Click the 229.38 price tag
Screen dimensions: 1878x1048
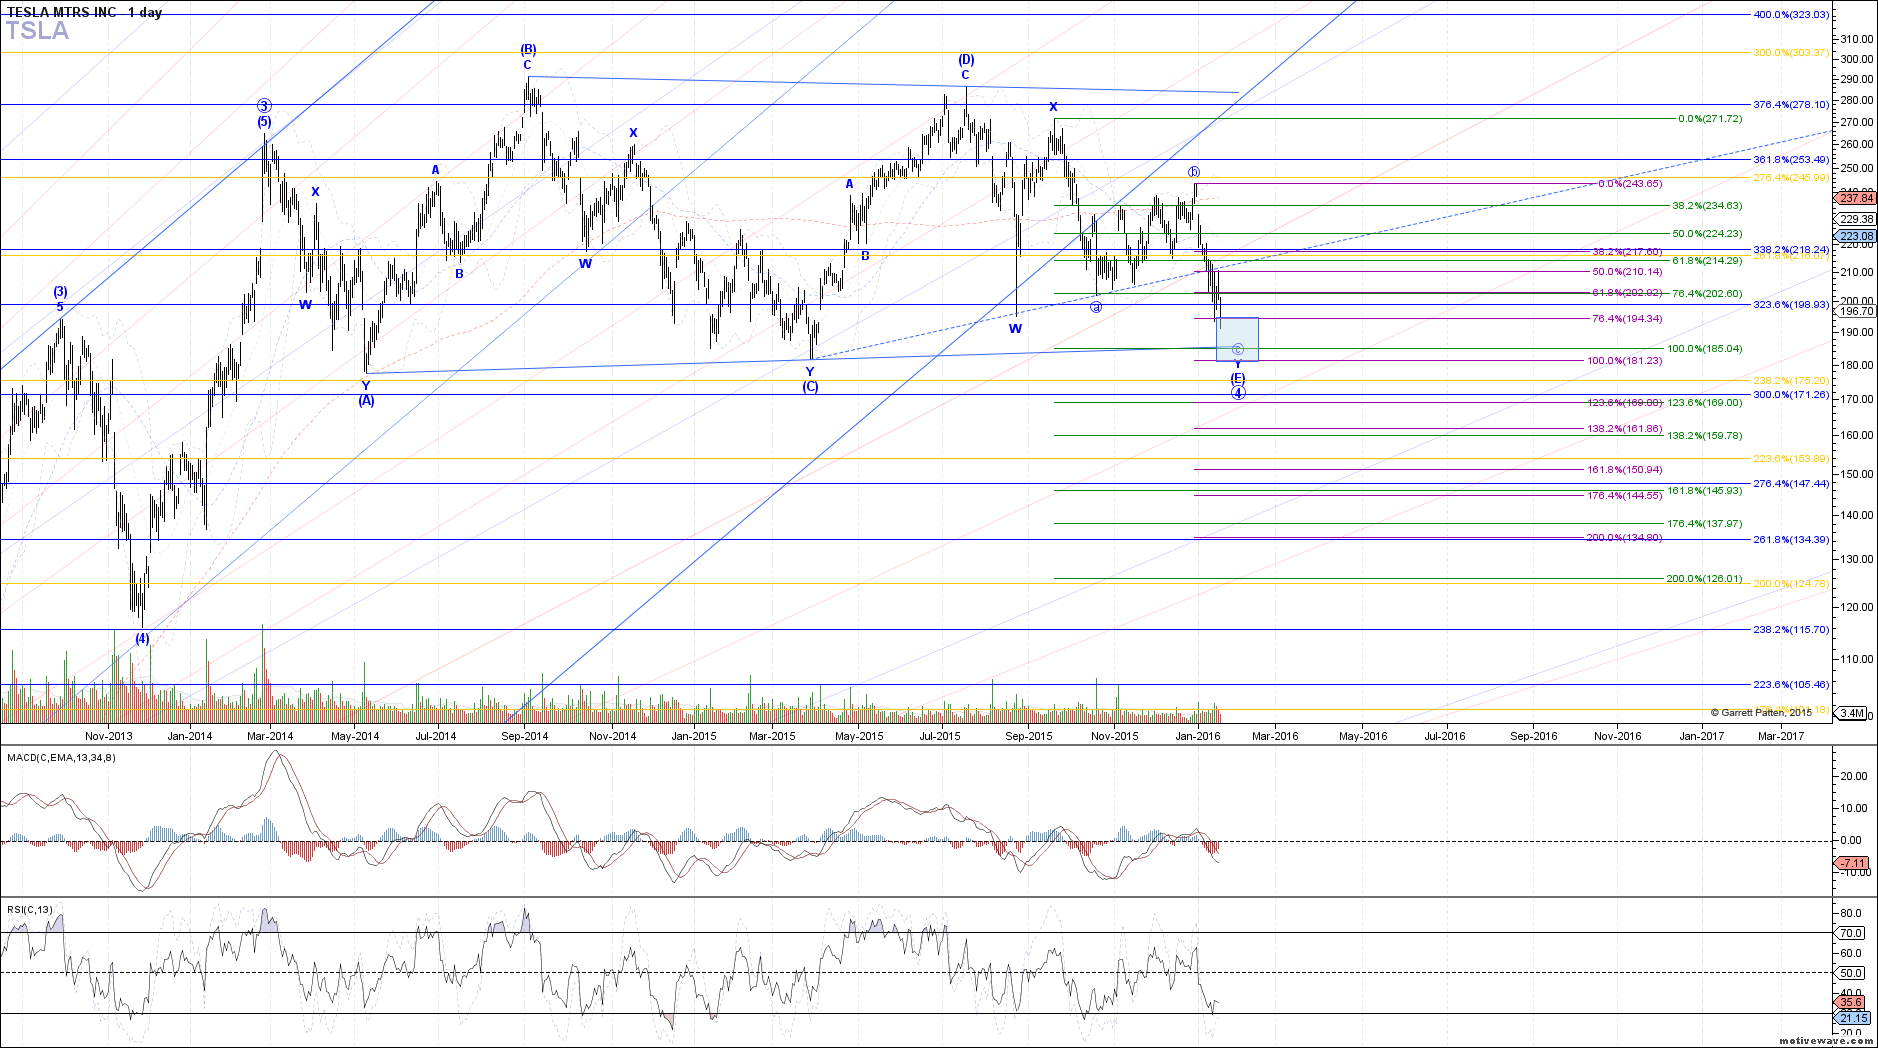(x=1855, y=219)
